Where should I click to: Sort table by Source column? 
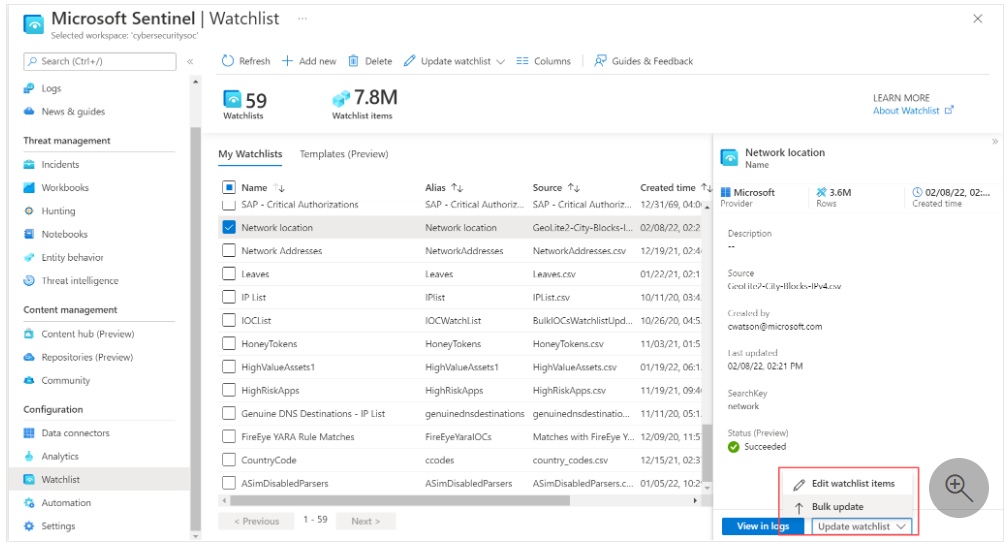556,187
